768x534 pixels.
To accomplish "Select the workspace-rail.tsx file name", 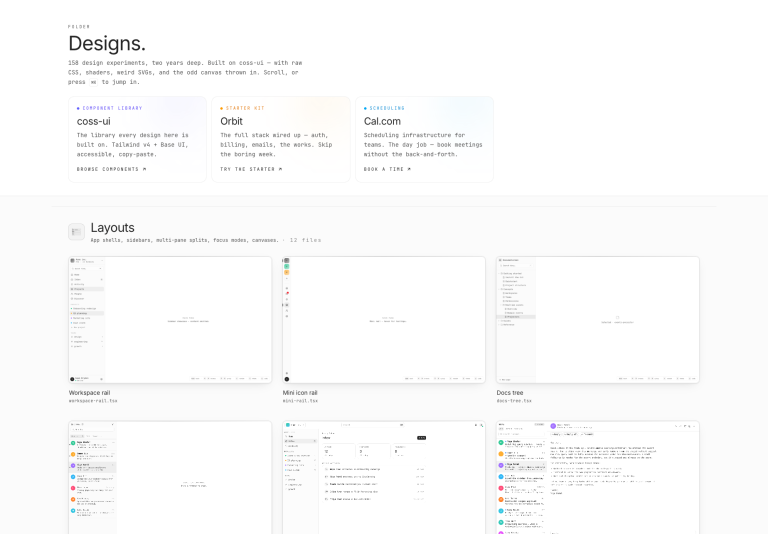I will coord(93,401).
